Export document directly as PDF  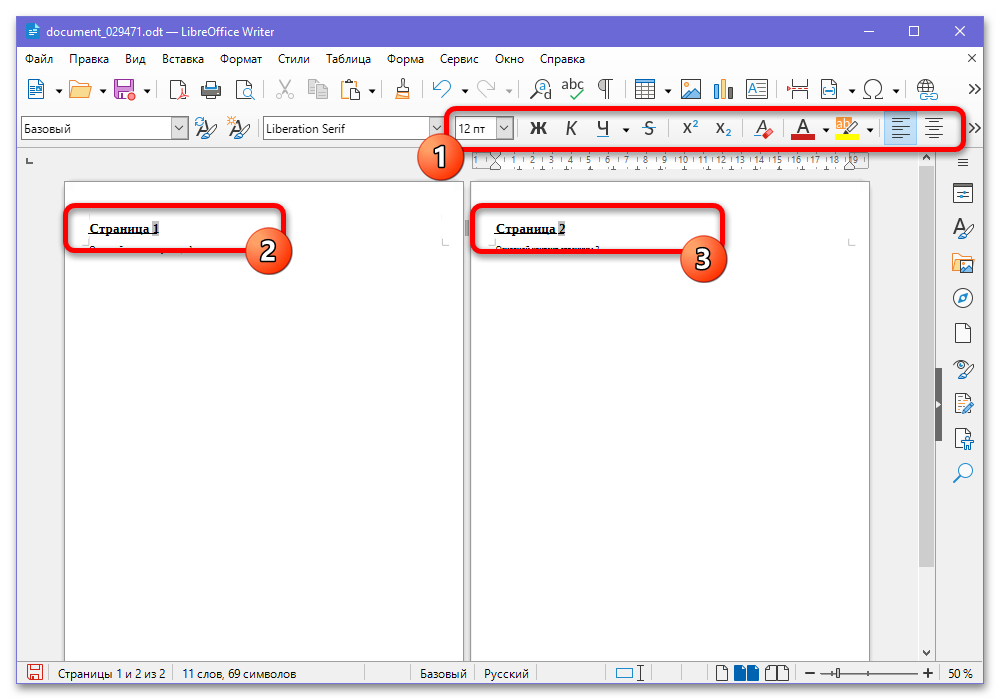(178, 90)
